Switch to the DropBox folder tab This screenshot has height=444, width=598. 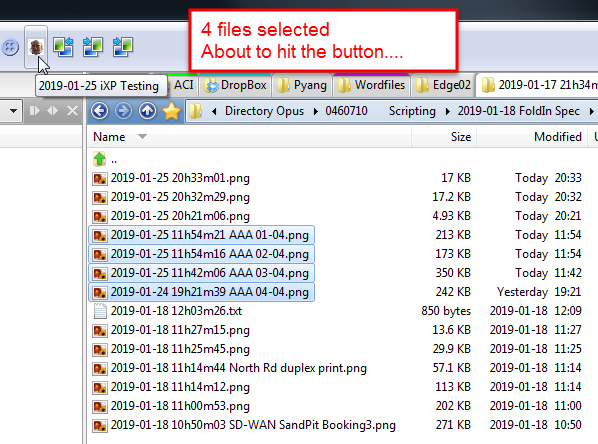pyautogui.click(x=235, y=85)
